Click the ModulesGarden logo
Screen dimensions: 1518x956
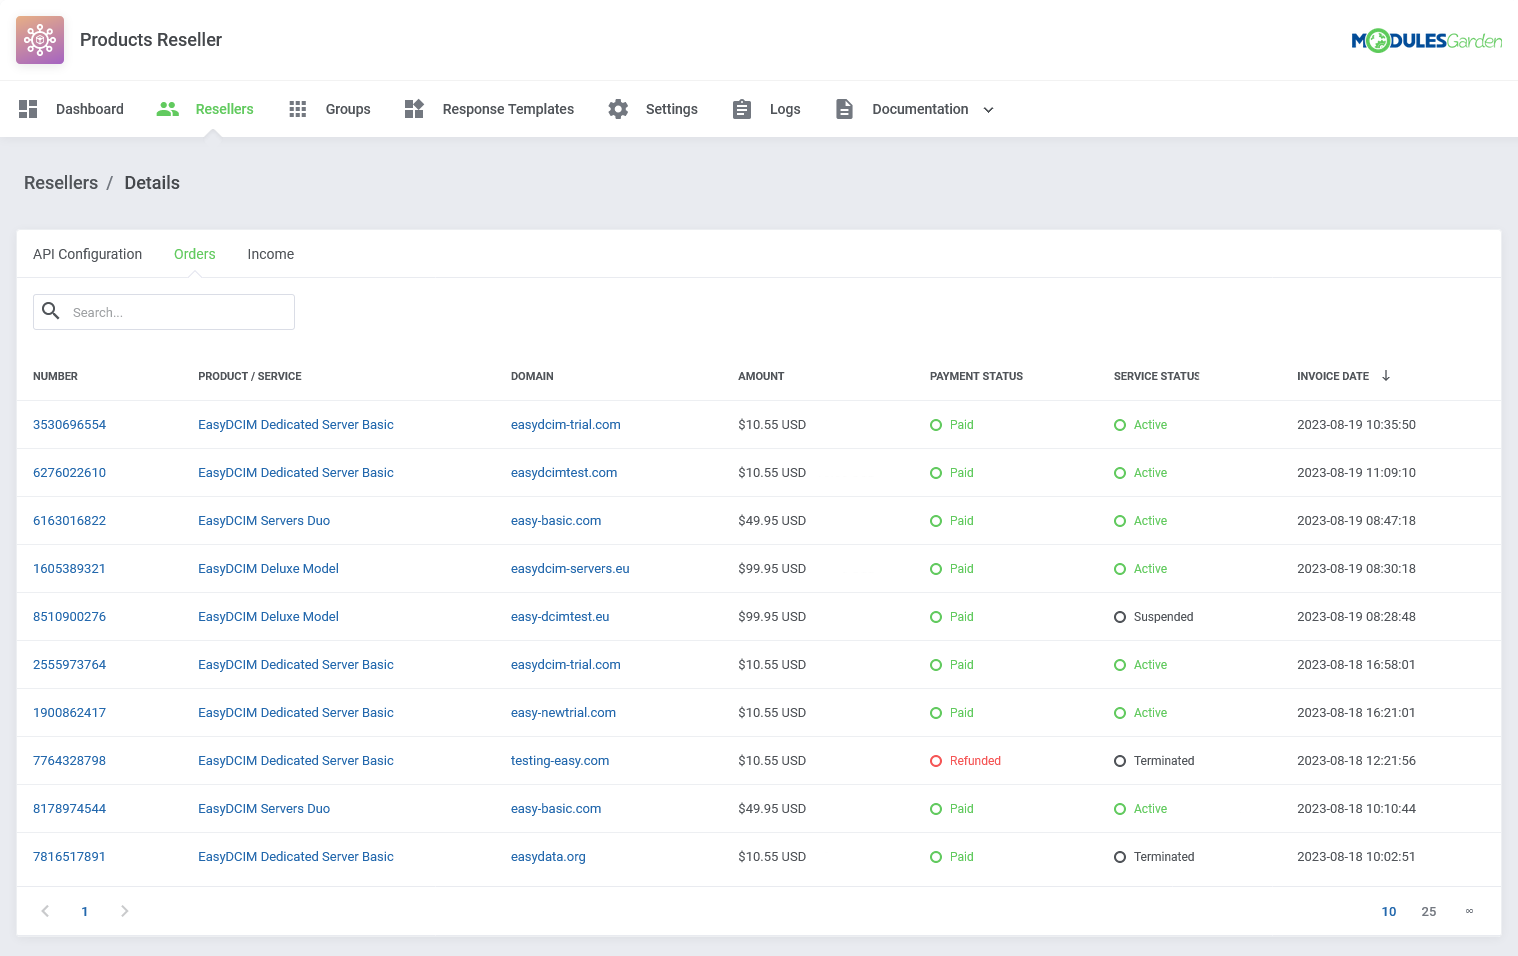point(1426,41)
